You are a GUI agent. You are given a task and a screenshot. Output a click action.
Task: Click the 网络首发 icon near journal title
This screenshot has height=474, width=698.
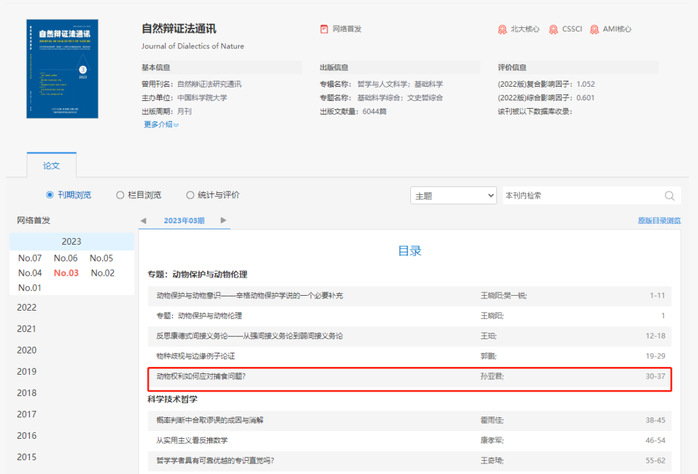pyautogui.click(x=324, y=29)
